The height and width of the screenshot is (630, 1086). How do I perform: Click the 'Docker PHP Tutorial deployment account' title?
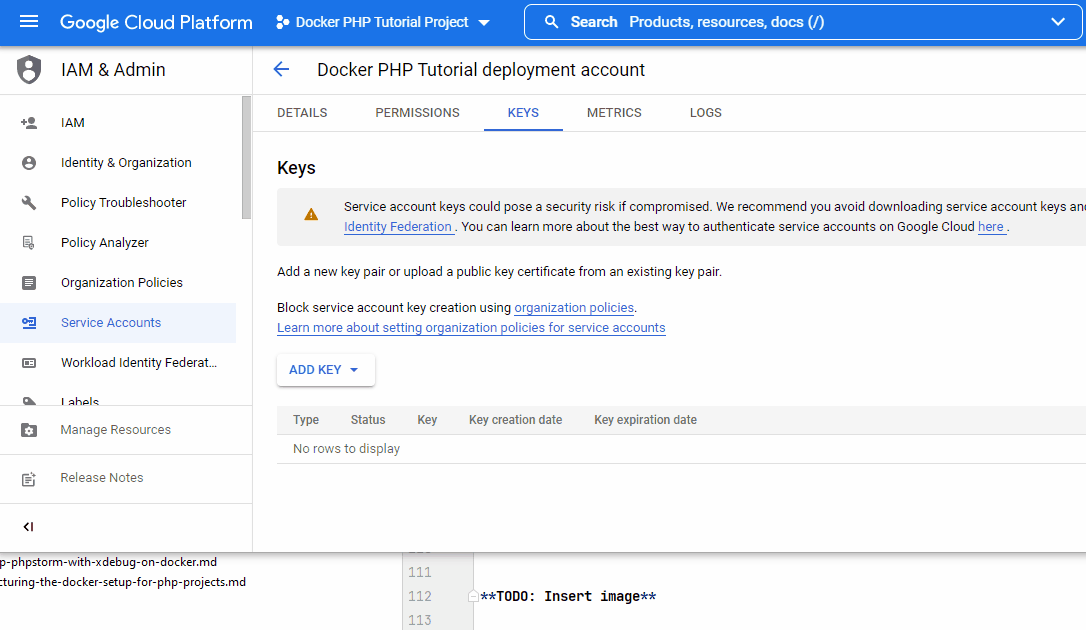point(481,70)
